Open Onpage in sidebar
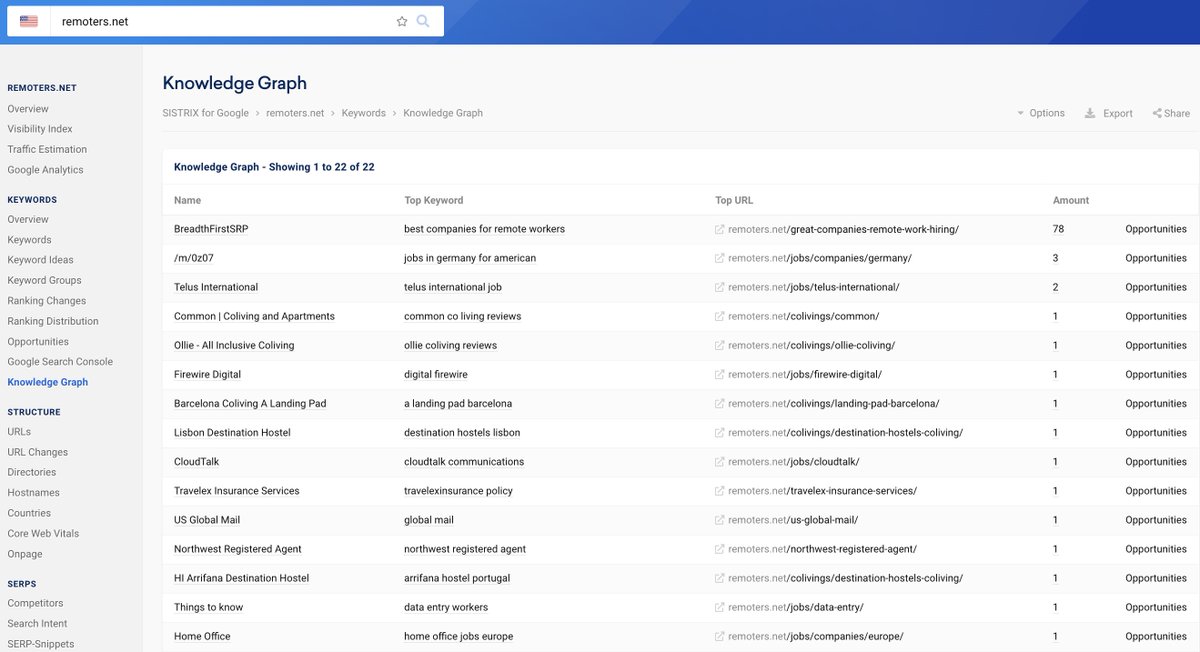Viewport: 1200px width, 652px height. tap(25, 554)
